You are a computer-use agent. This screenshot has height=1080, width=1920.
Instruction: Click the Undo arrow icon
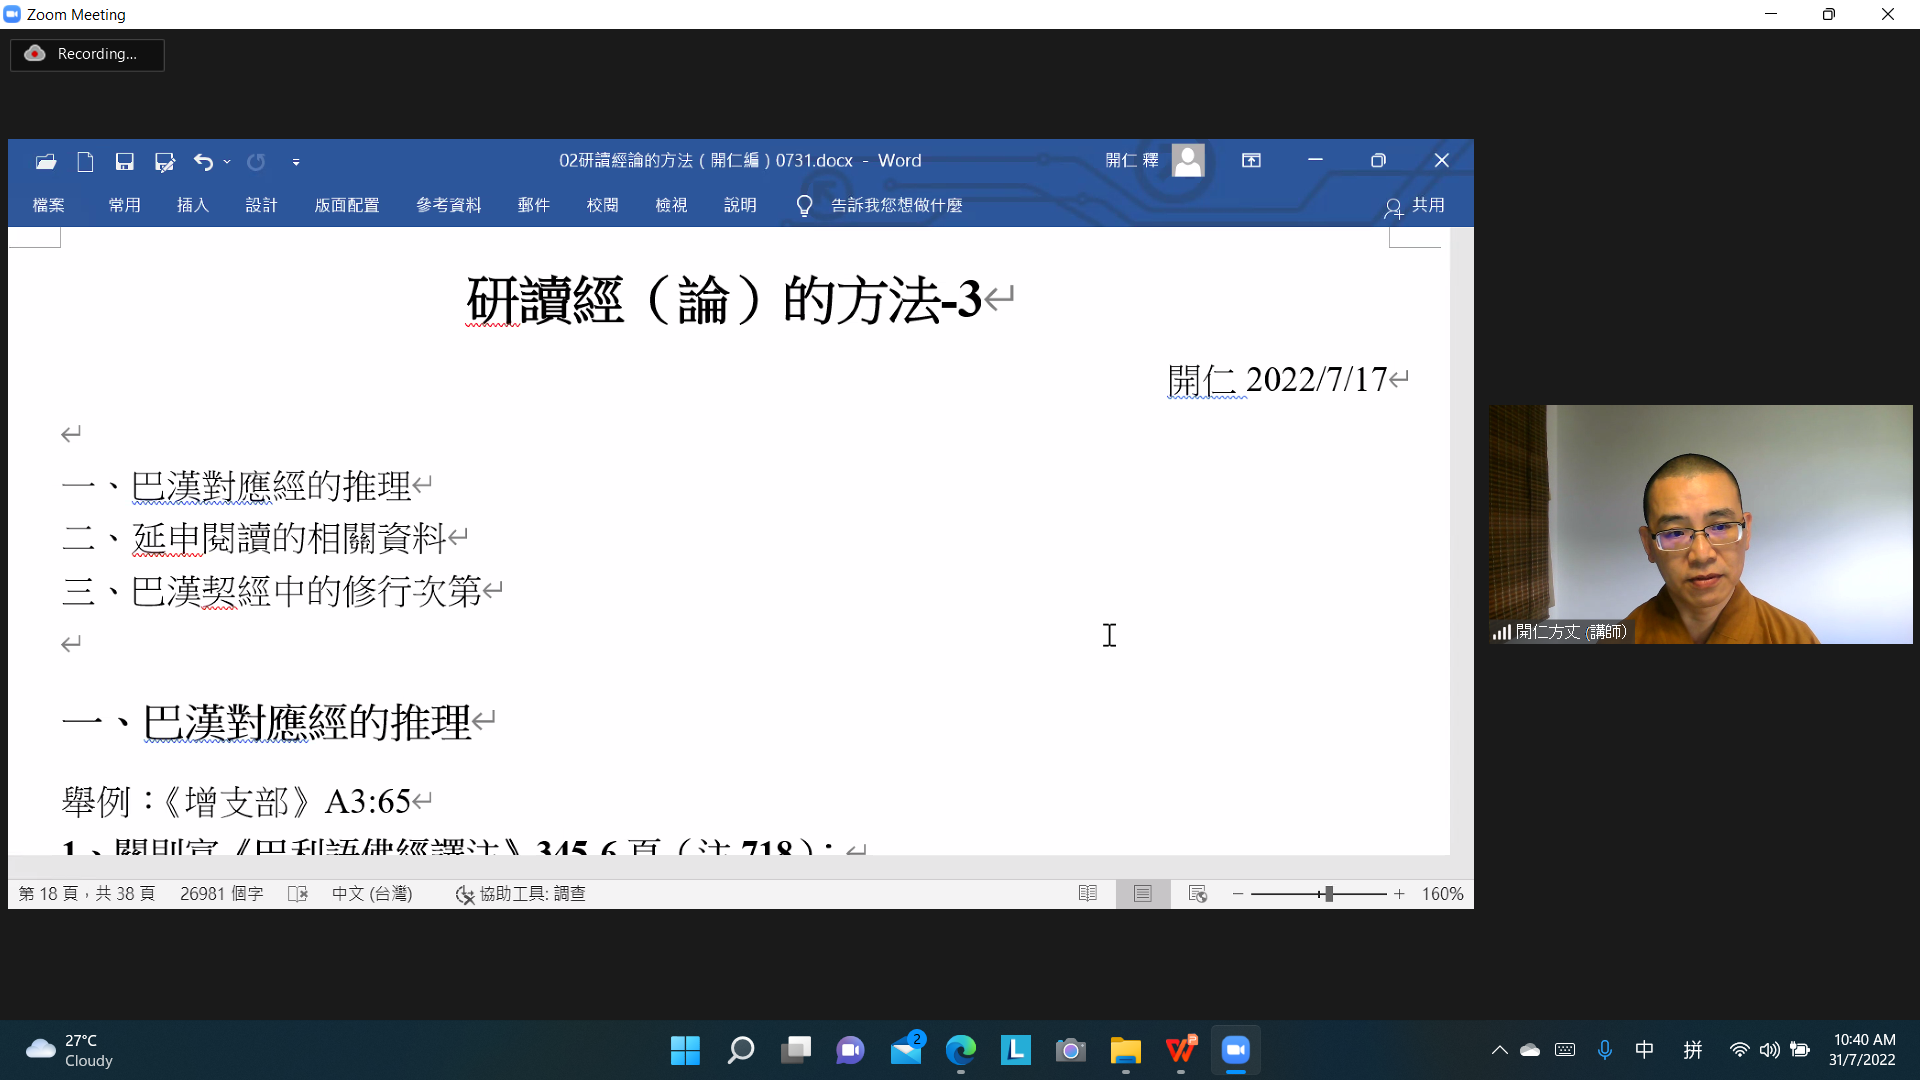point(203,162)
